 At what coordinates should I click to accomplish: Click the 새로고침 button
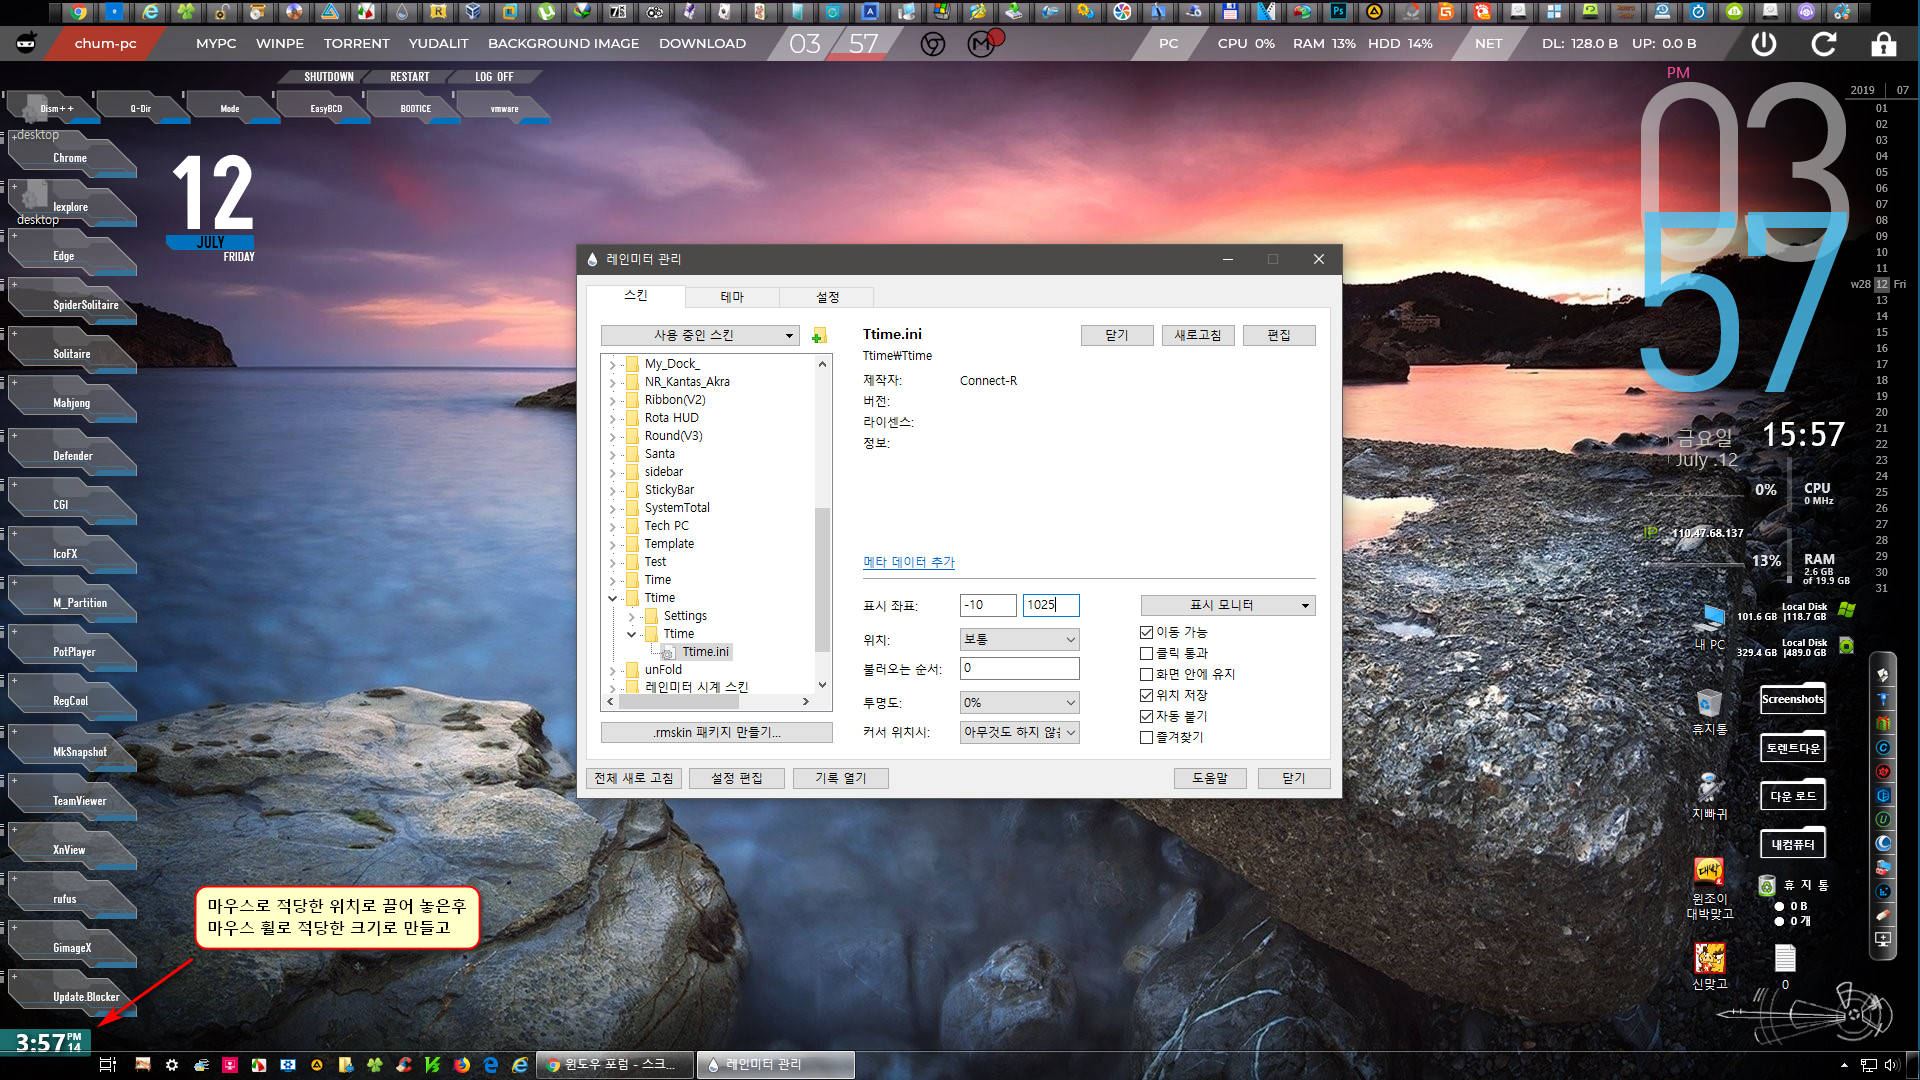[x=1198, y=335]
